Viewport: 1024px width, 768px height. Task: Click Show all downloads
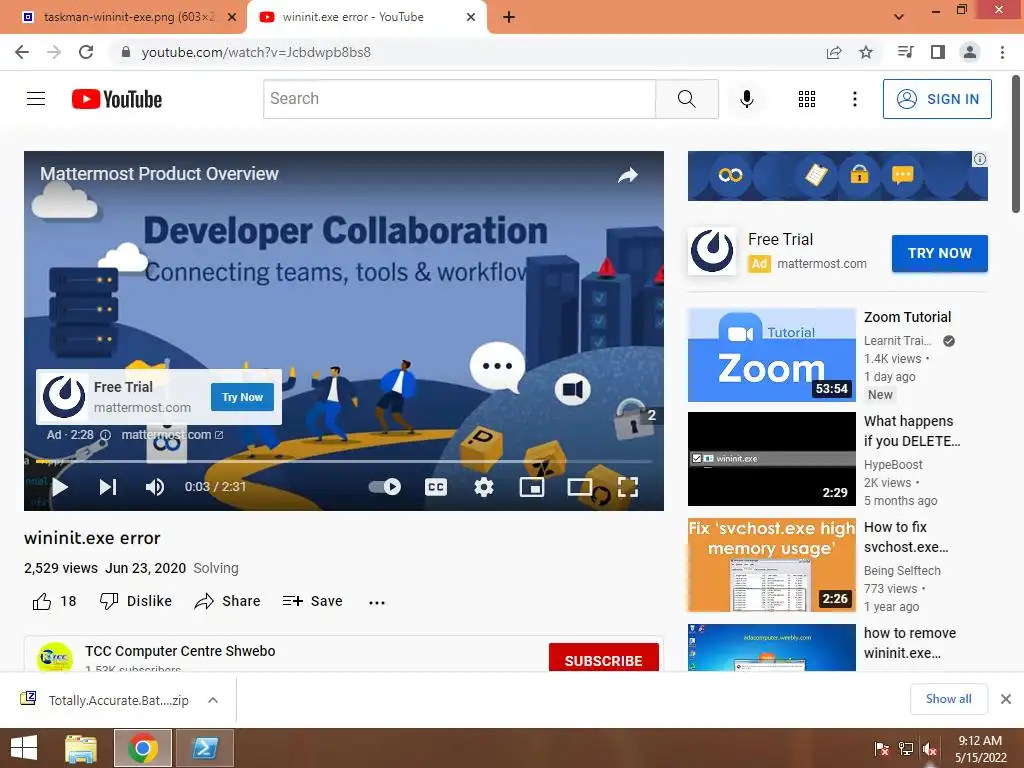948,699
